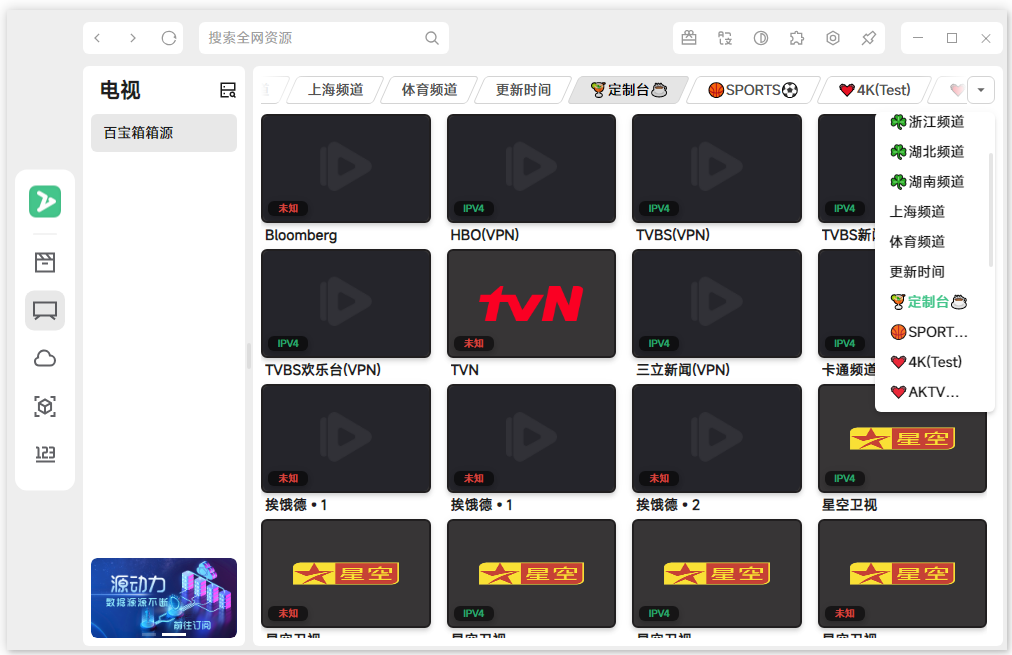Play the Bloomberg channel thumbnail
The image size is (1012, 655).
346,168
